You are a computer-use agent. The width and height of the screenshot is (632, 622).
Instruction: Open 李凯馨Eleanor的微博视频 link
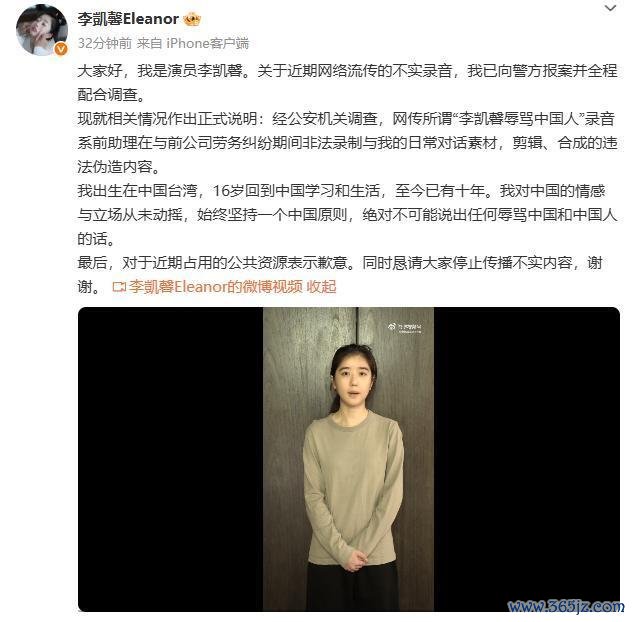click(216, 287)
